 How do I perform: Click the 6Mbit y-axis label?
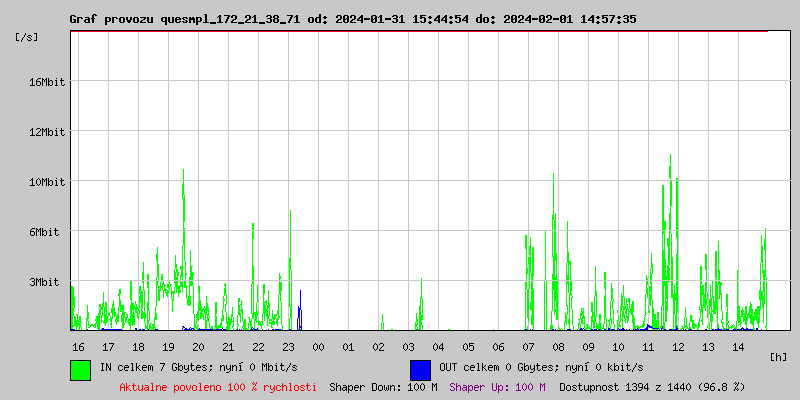point(50,232)
